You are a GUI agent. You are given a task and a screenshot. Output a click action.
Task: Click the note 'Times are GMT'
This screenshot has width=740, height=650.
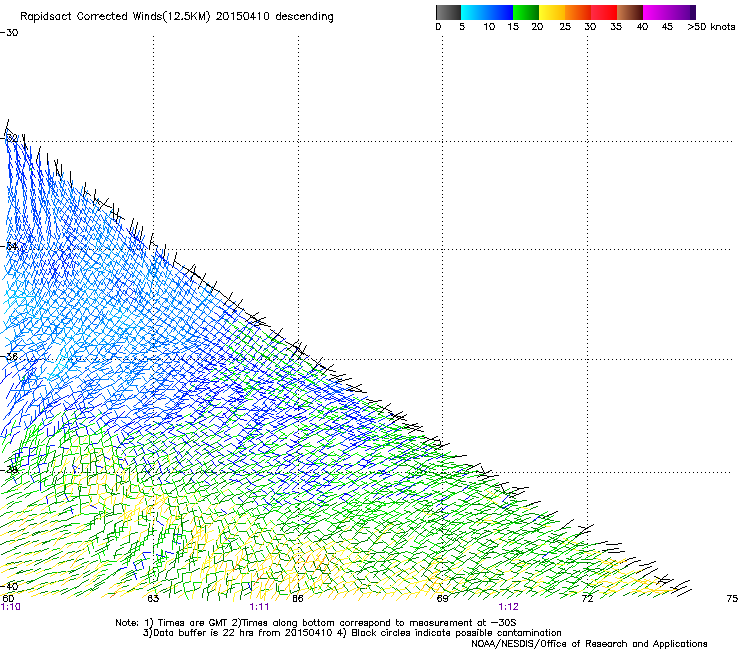coord(193,623)
